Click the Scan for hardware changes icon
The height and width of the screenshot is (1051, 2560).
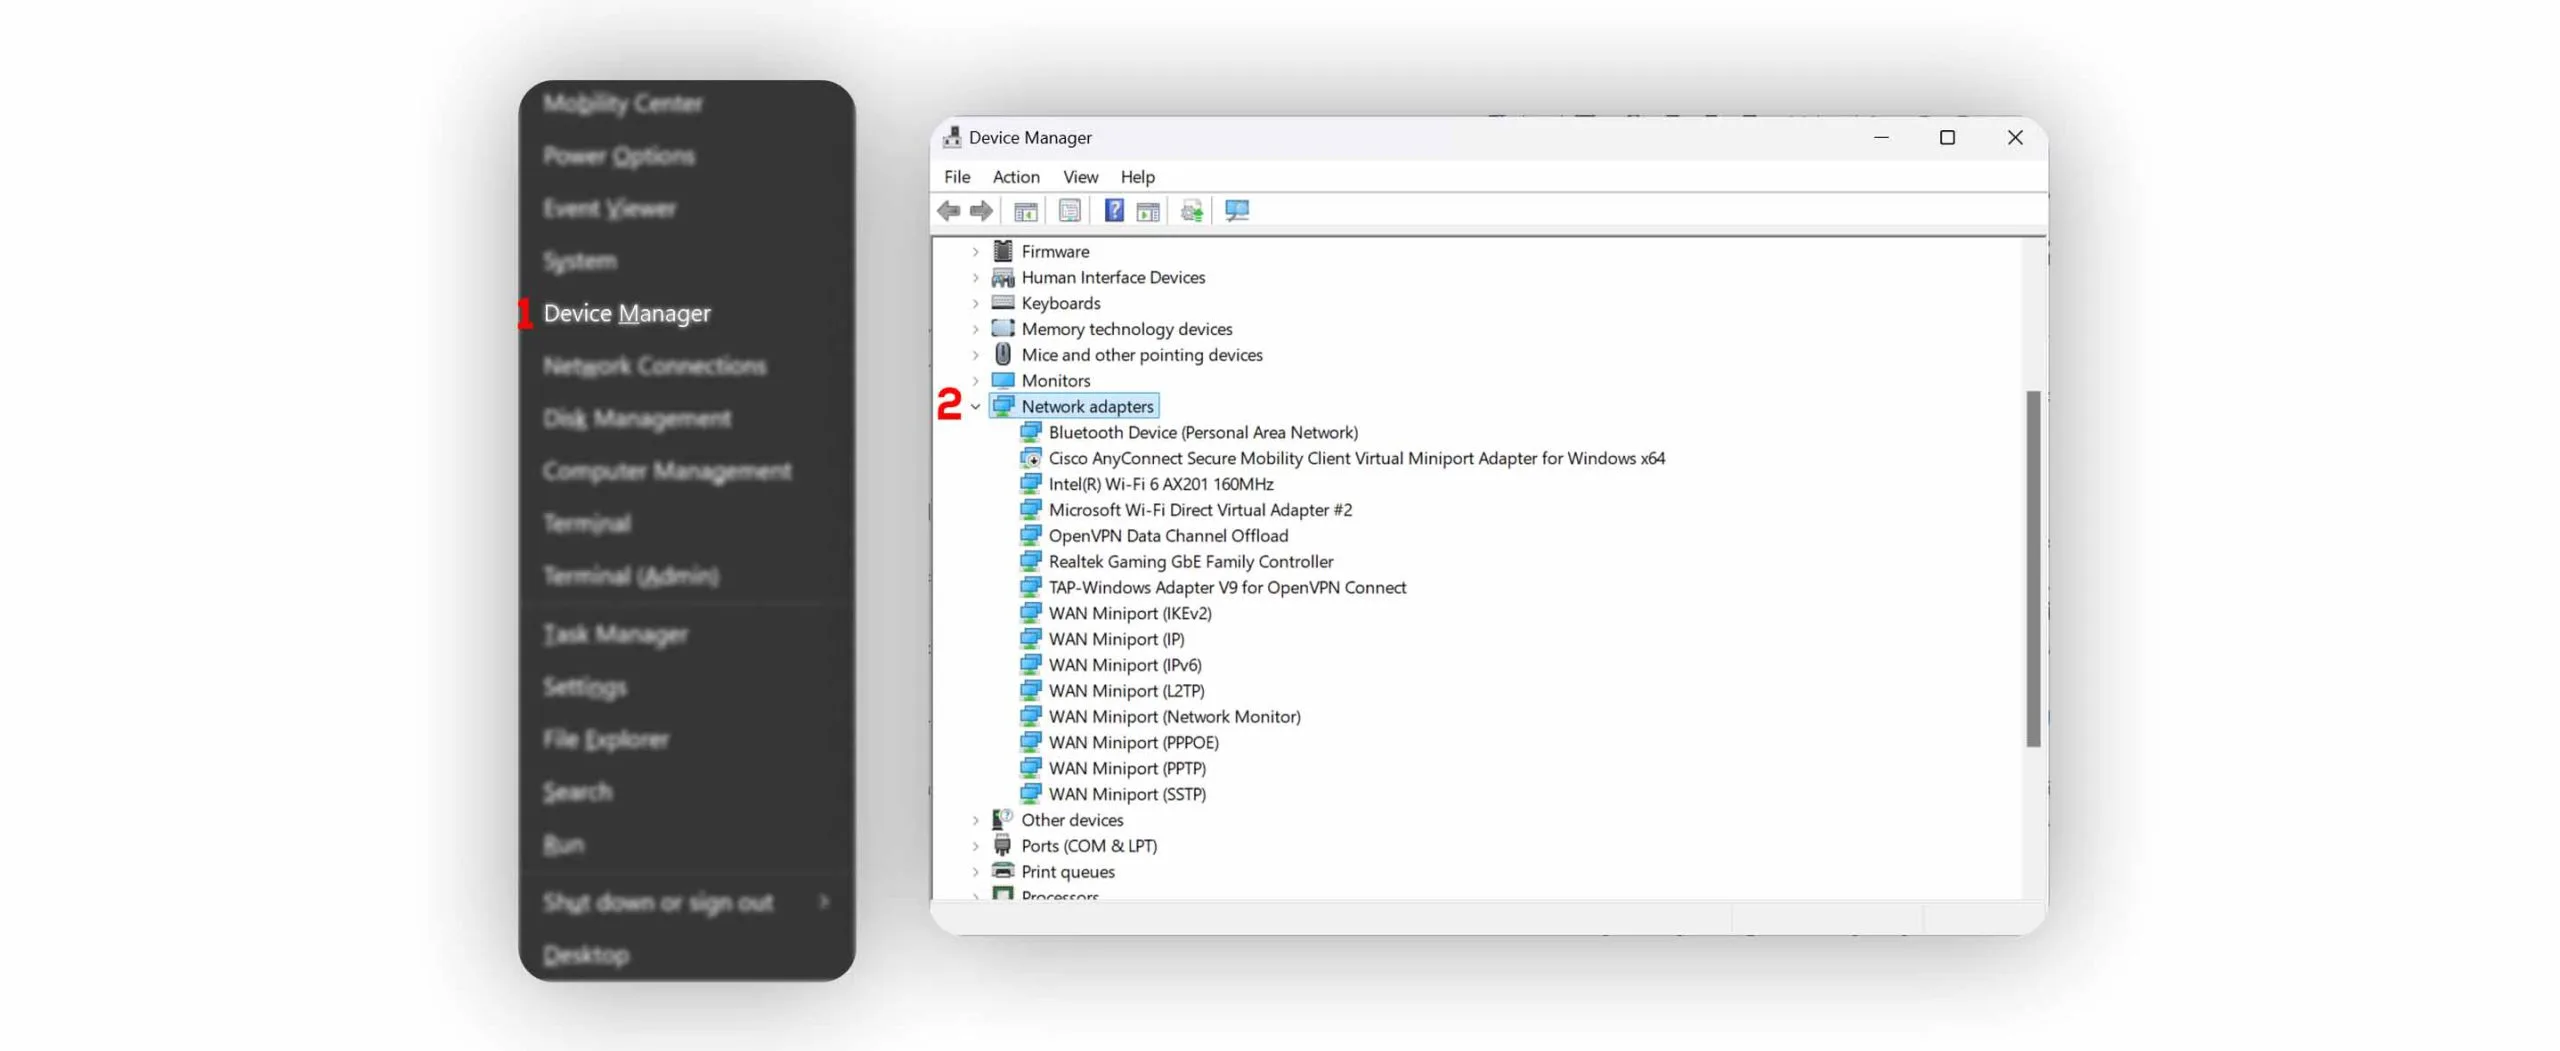(1237, 211)
